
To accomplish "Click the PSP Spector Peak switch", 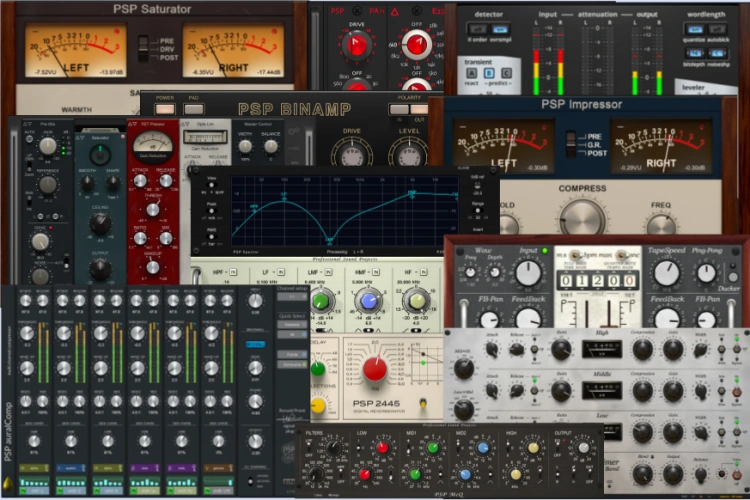I will pyautogui.click(x=211, y=211).
